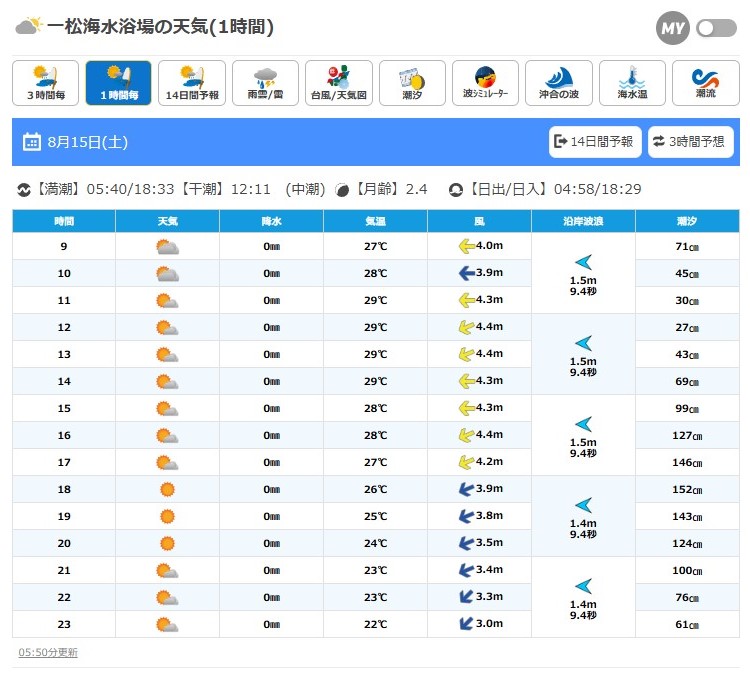Screen dimensions: 750x675
Task: Click the wind speed 3.8m
Action: coord(489,515)
